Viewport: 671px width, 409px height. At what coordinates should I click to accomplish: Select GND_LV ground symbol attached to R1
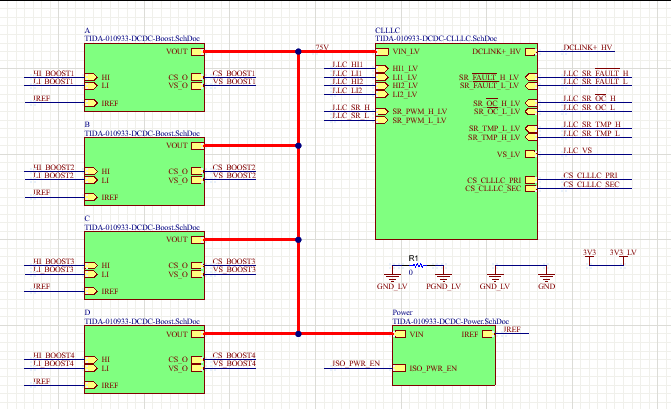click(392, 276)
